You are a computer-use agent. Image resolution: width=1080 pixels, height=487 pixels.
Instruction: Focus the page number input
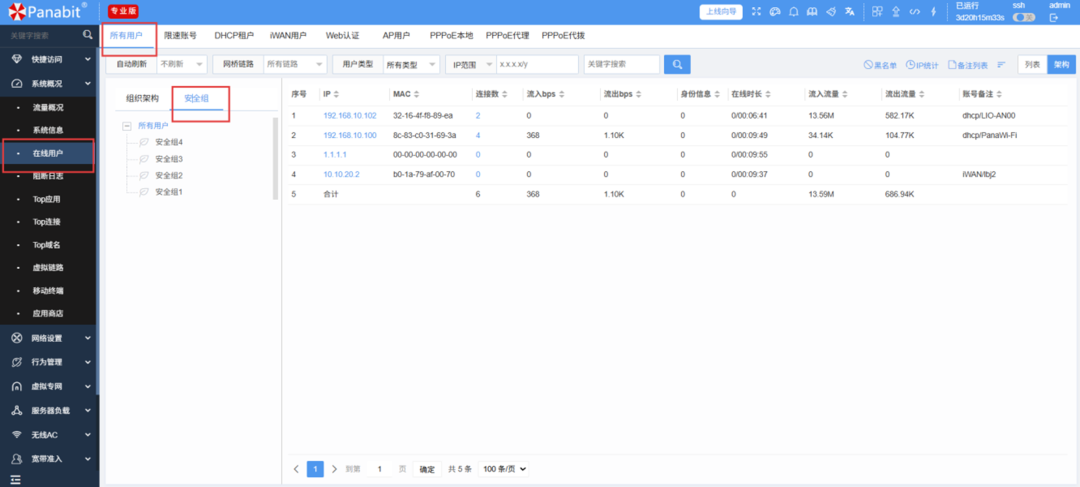[x=379, y=469]
